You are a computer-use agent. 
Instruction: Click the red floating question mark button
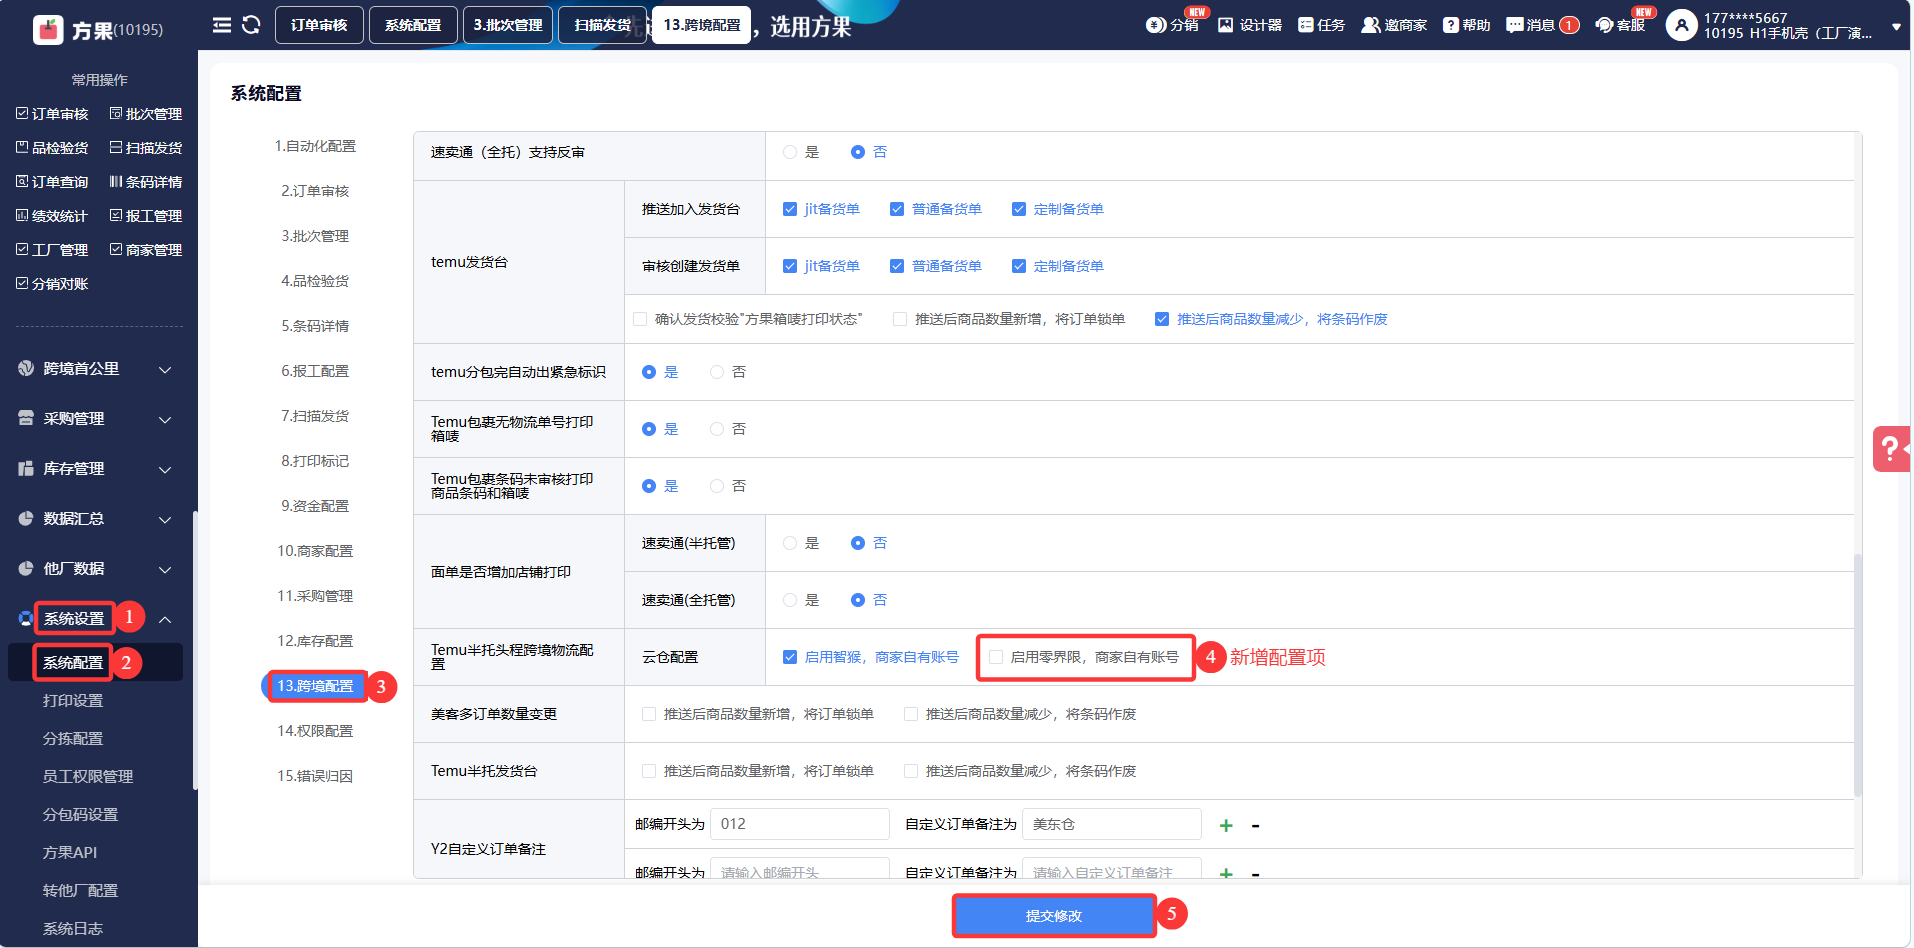[x=1890, y=448]
